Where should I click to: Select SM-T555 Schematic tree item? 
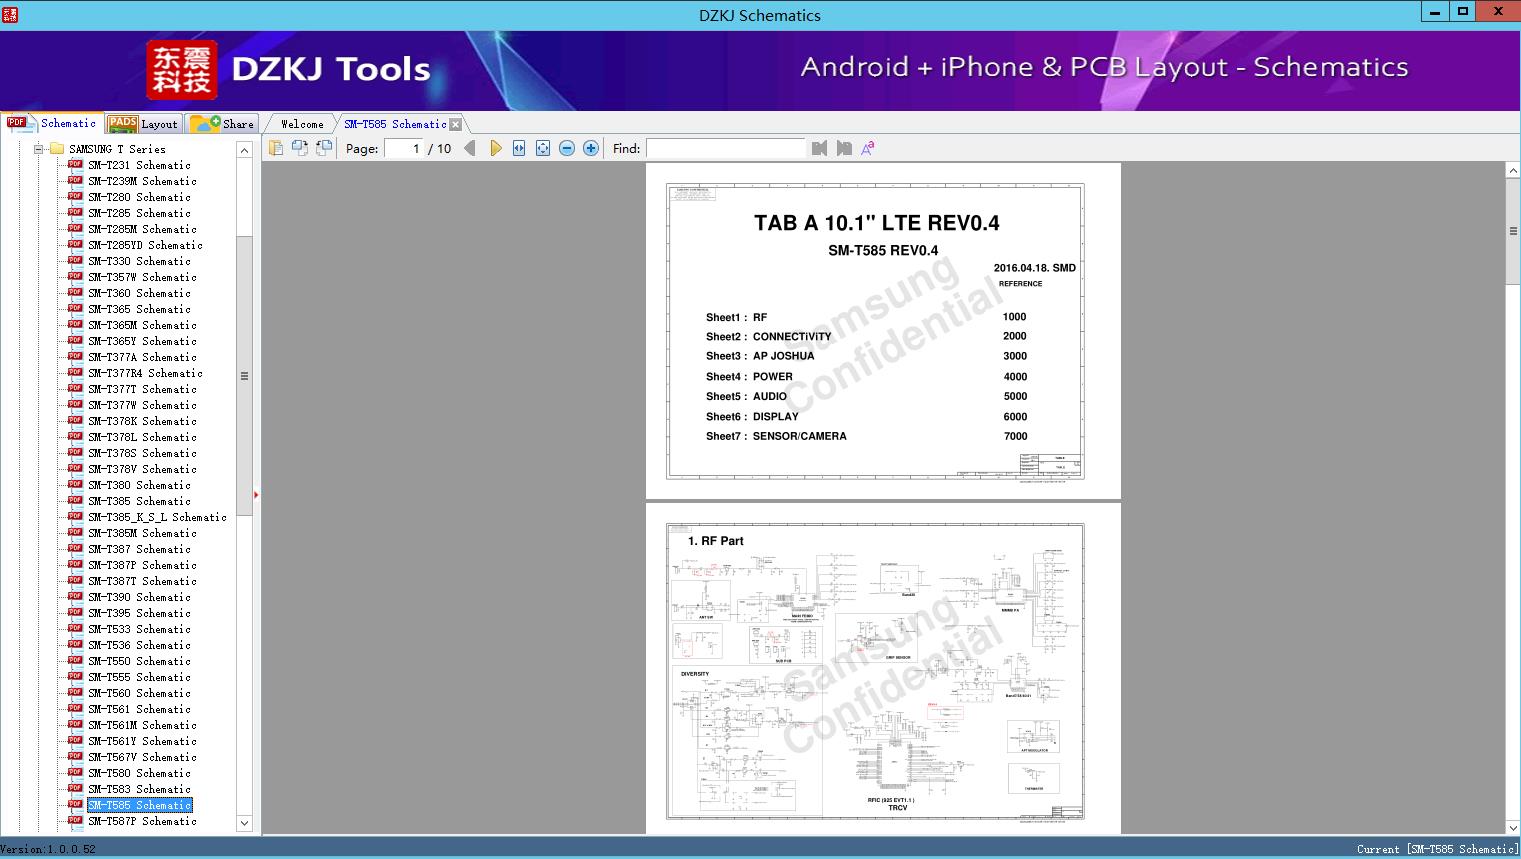pyautogui.click(x=139, y=677)
